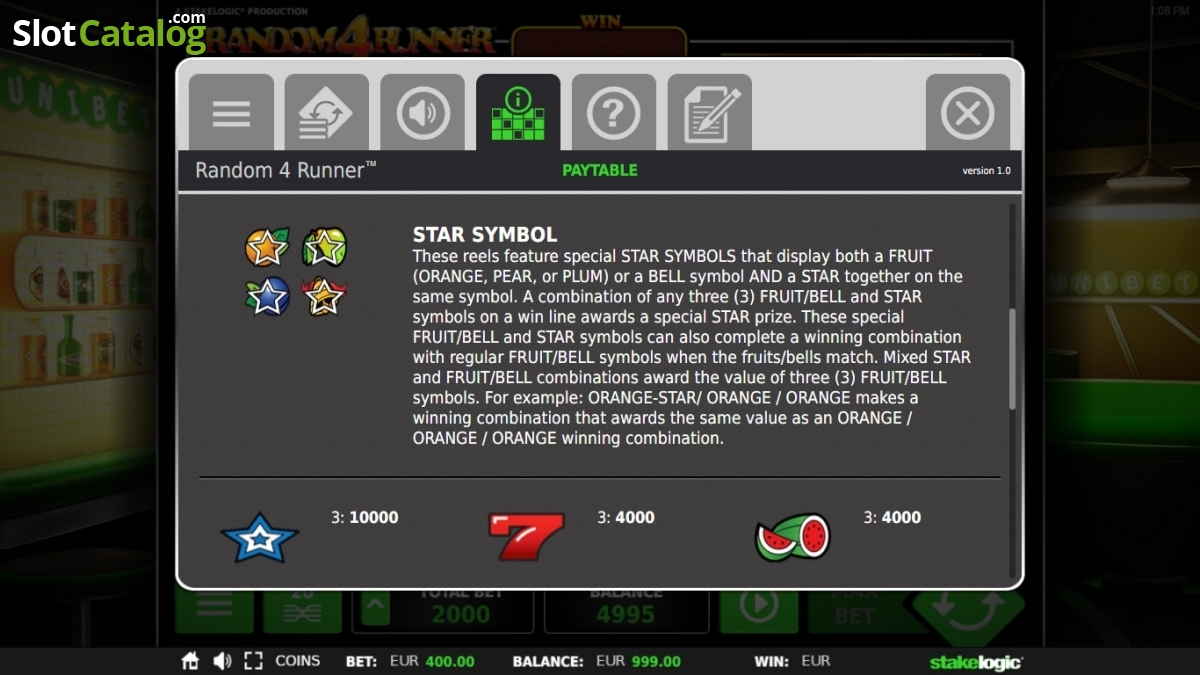Close the paytable dialog
1200x675 pixels.
[x=968, y=113]
